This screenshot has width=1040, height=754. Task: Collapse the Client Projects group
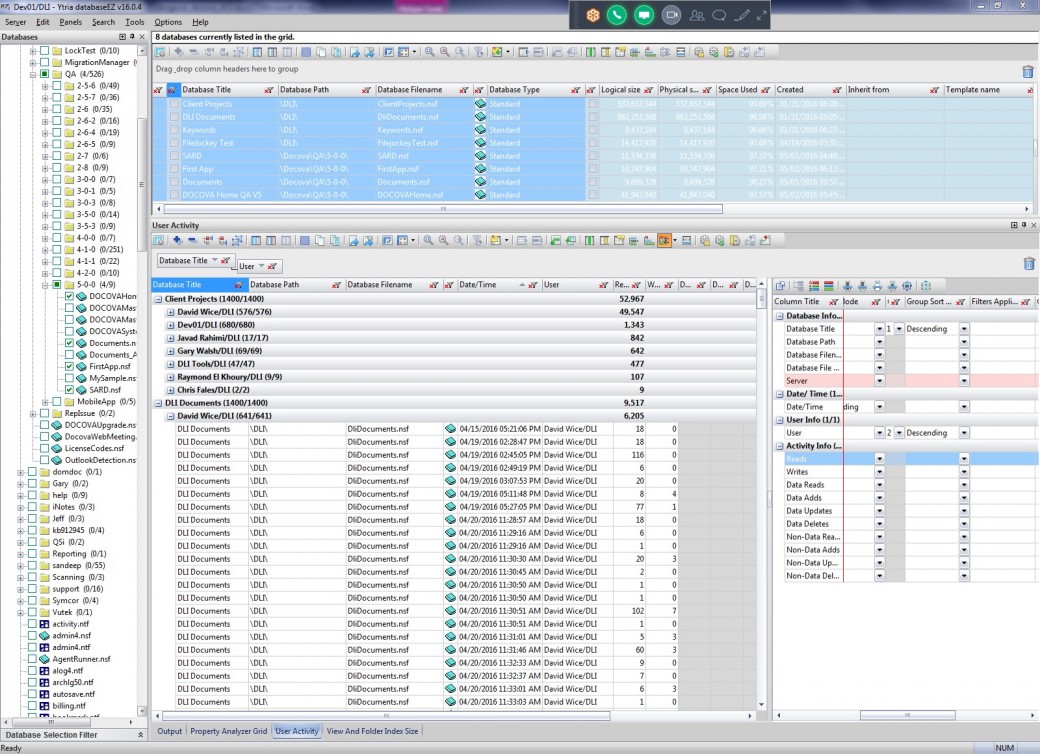158,299
